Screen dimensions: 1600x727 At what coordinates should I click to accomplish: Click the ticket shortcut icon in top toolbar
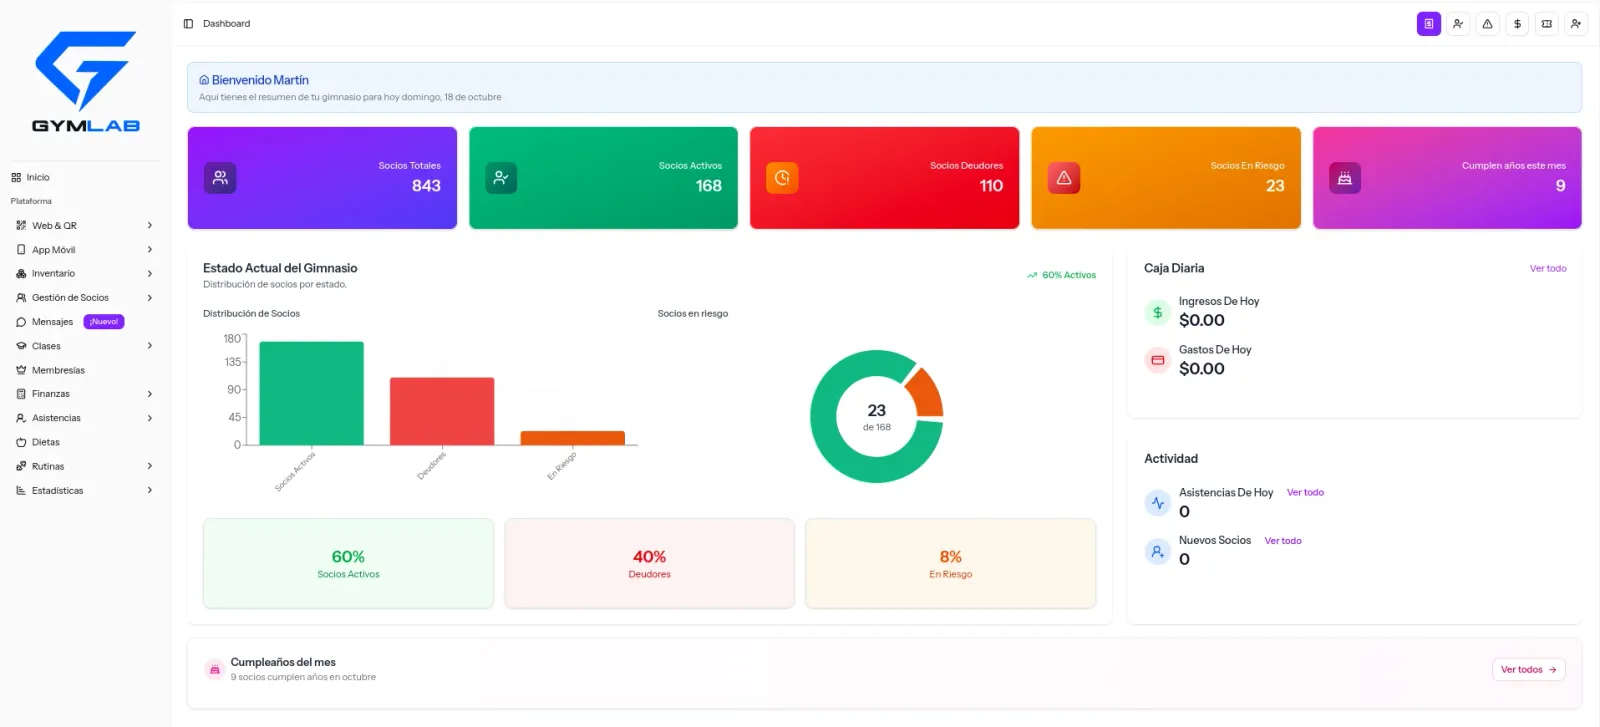pos(1547,24)
